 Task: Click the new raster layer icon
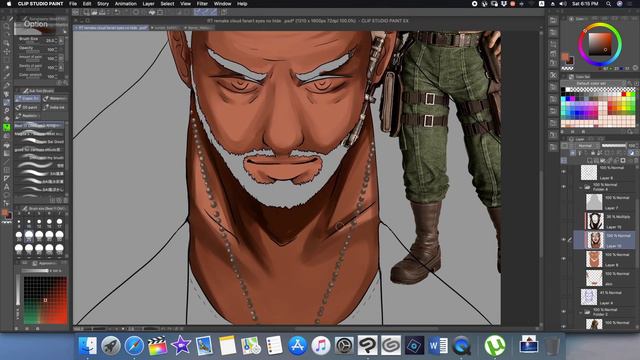589,160
